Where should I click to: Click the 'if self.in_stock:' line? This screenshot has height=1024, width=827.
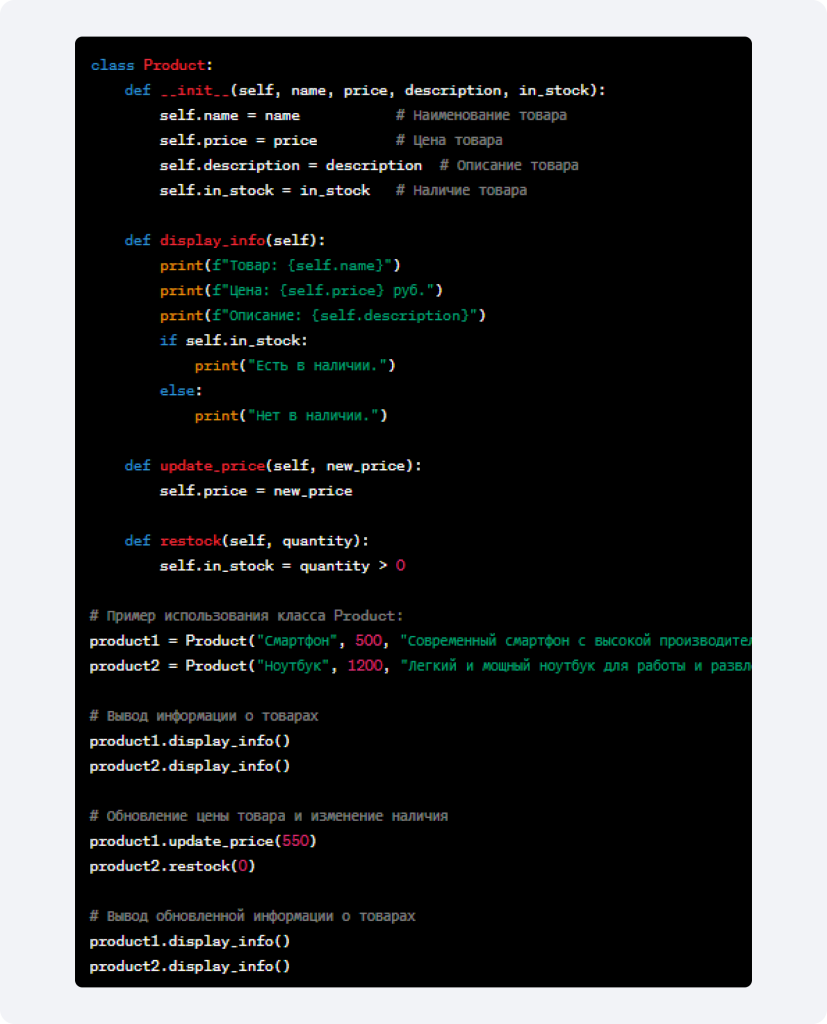(233, 341)
